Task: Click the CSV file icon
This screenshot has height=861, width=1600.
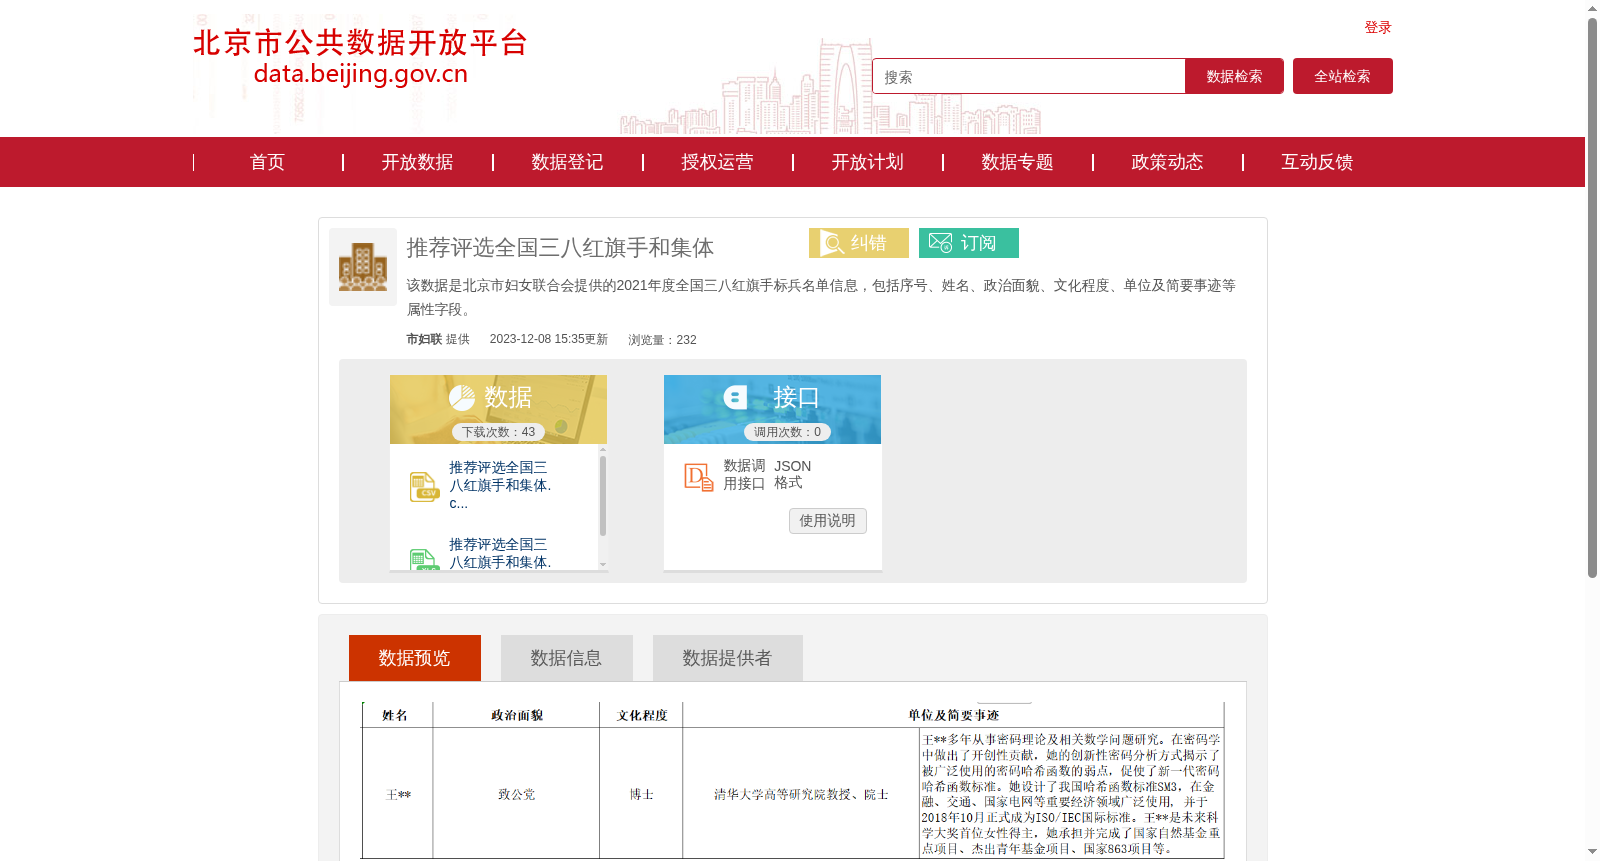Action: click(x=424, y=486)
